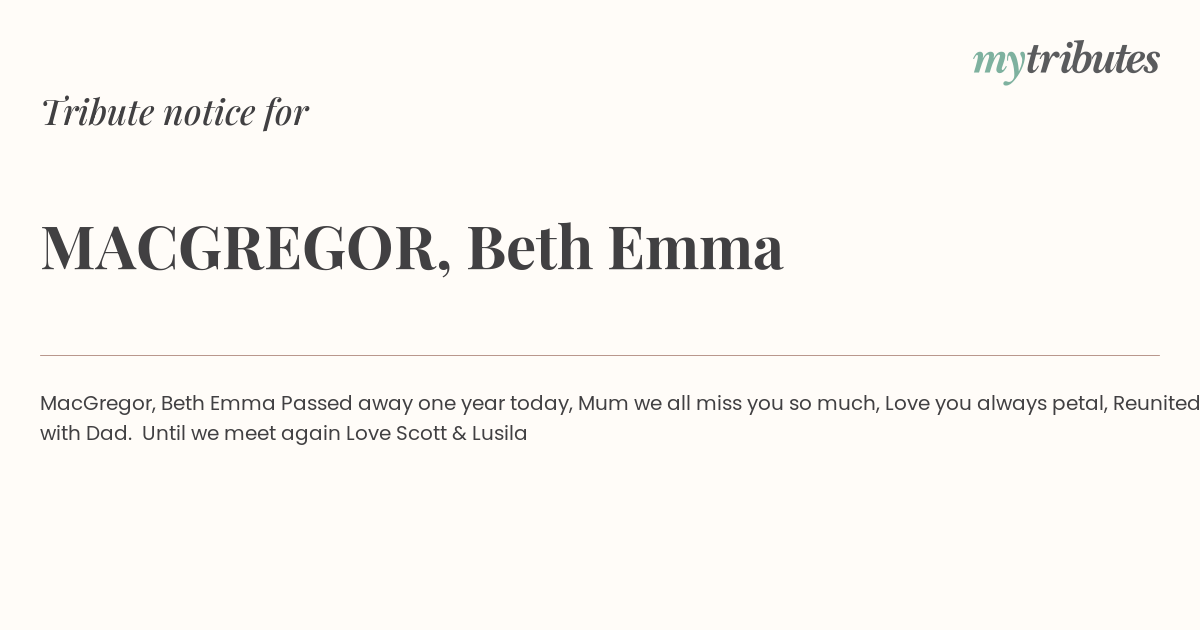Click 'MacGregor, Beth Emma' at start of message

point(158,404)
